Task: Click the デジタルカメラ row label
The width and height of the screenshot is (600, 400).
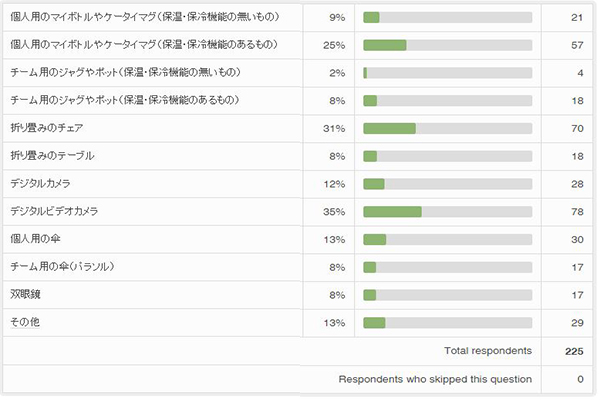Action: coord(40,184)
